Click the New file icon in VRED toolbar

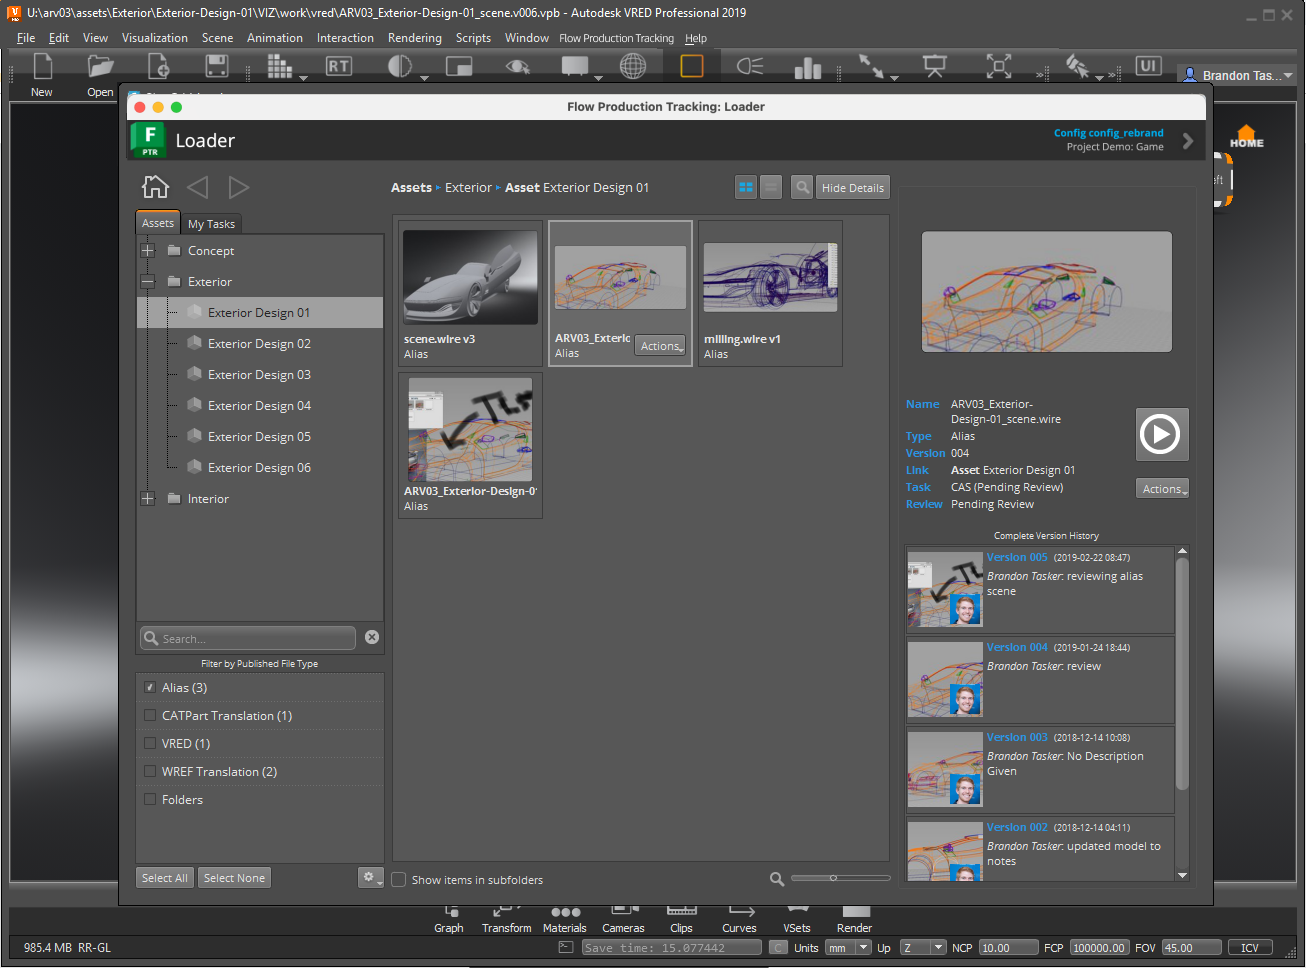(x=42, y=67)
